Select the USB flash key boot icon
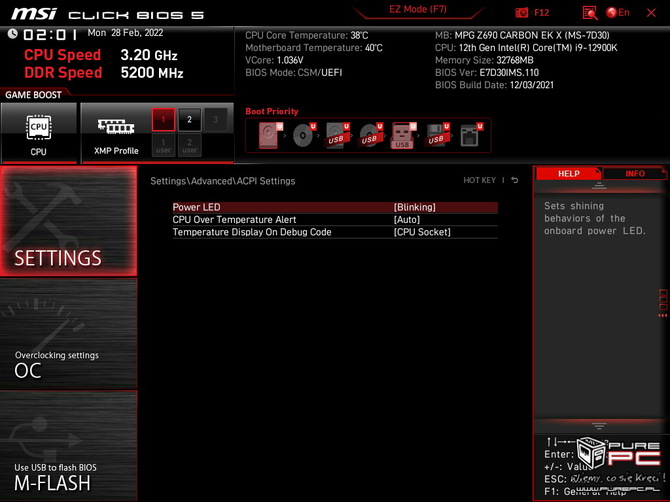The width and height of the screenshot is (670, 502). 403,135
